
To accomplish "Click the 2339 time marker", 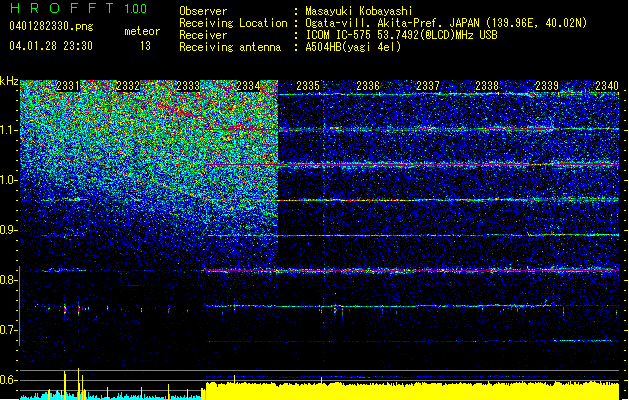I will point(548,86).
